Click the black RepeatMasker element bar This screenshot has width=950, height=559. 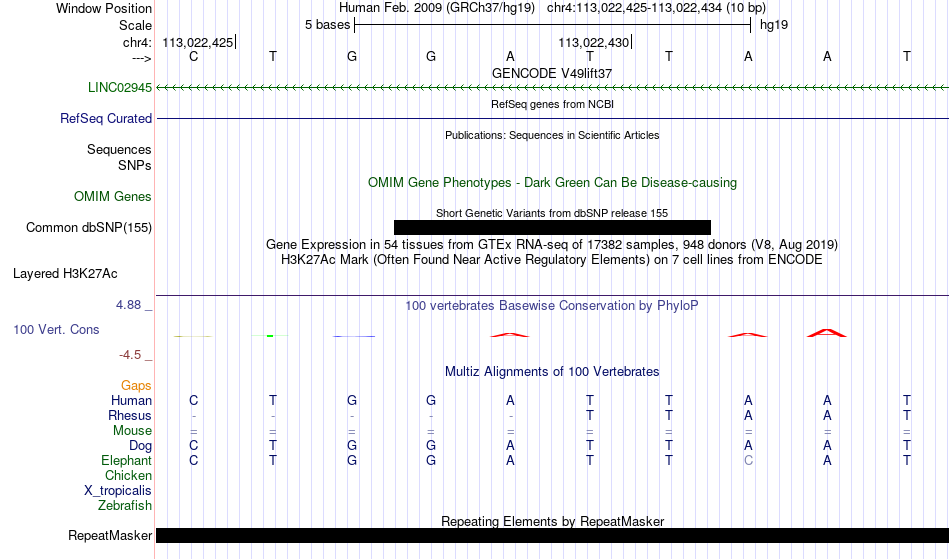coord(552,535)
